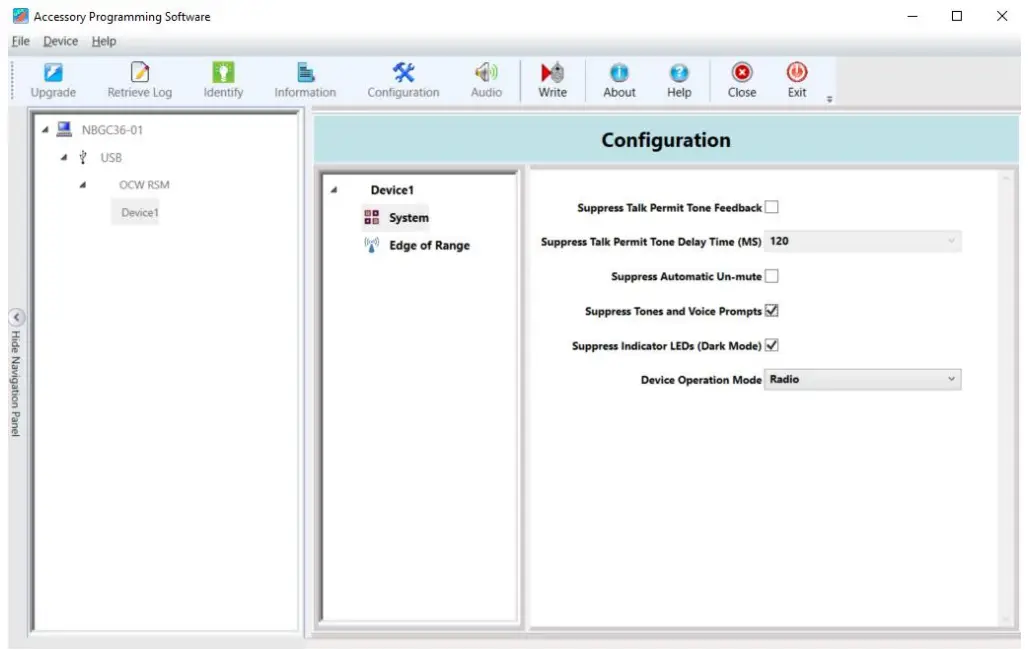Open the Device Operation Mode dropdown
This screenshot has width=1028, height=650.
pyautogui.click(x=950, y=379)
